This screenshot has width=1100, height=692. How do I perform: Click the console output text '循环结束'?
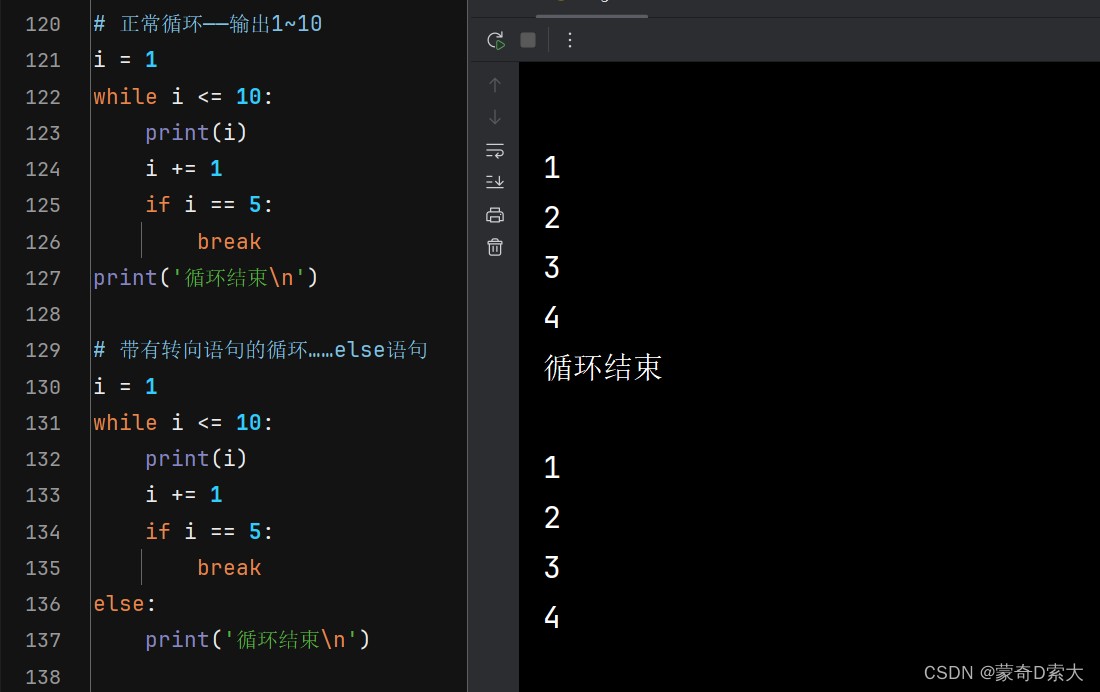pyautogui.click(x=603, y=367)
